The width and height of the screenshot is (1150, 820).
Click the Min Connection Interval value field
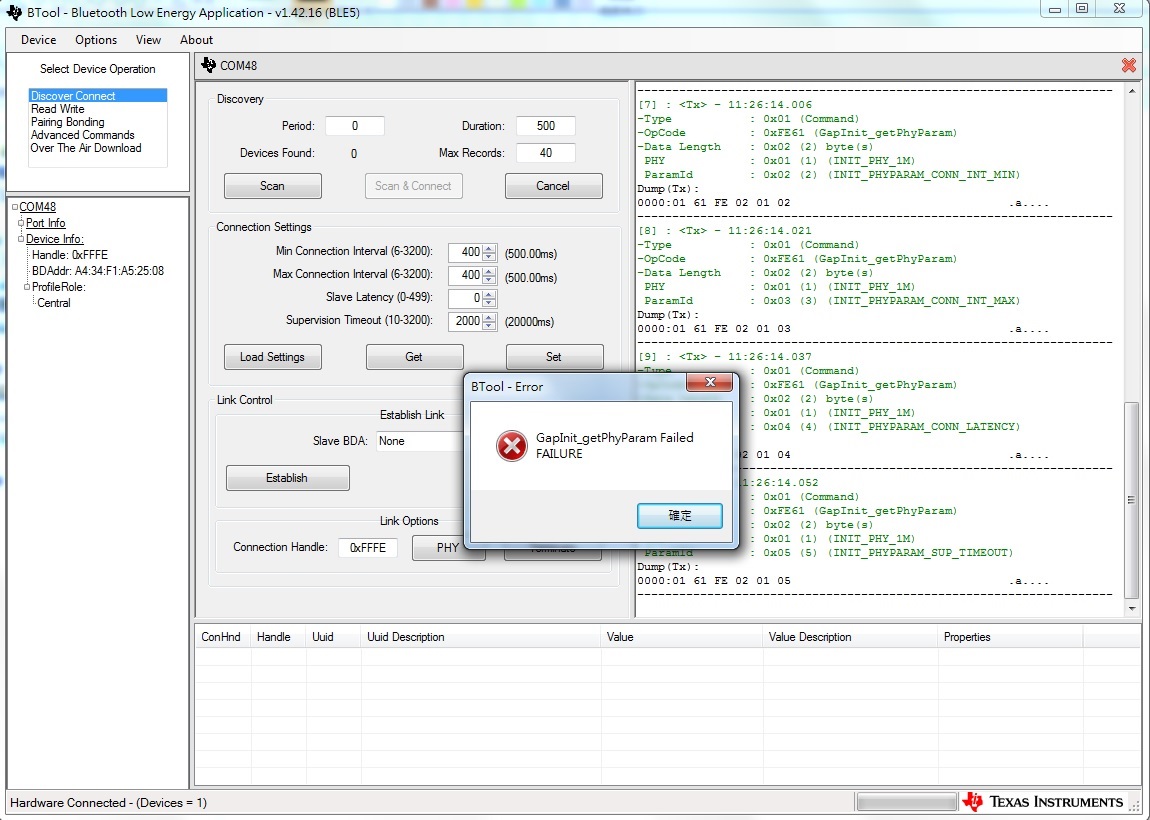(x=465, y=252)
